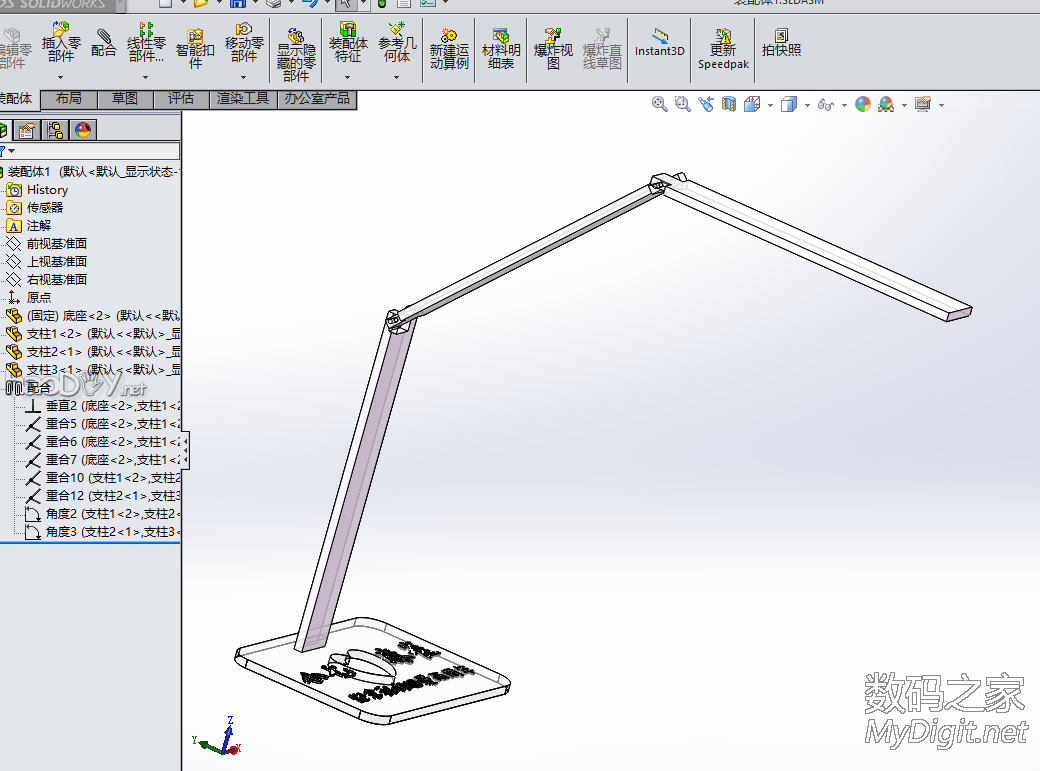
Task: Open the ConfigurationManager tab icon
Action: point(55,130)
